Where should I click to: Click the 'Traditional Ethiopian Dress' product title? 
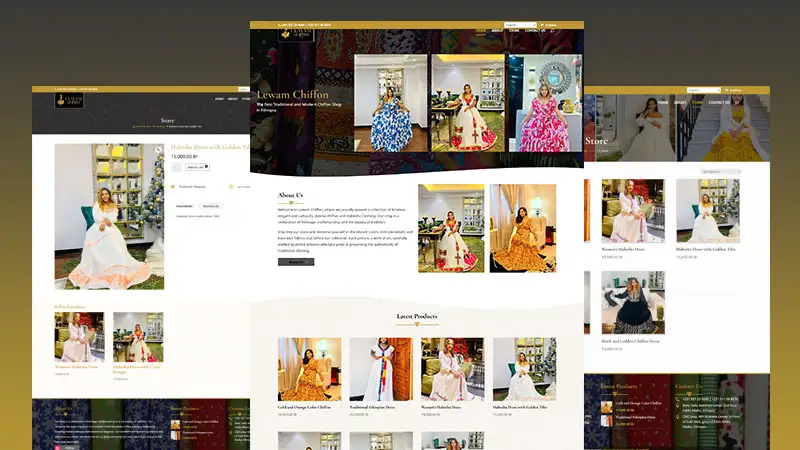tap(372, 407)
